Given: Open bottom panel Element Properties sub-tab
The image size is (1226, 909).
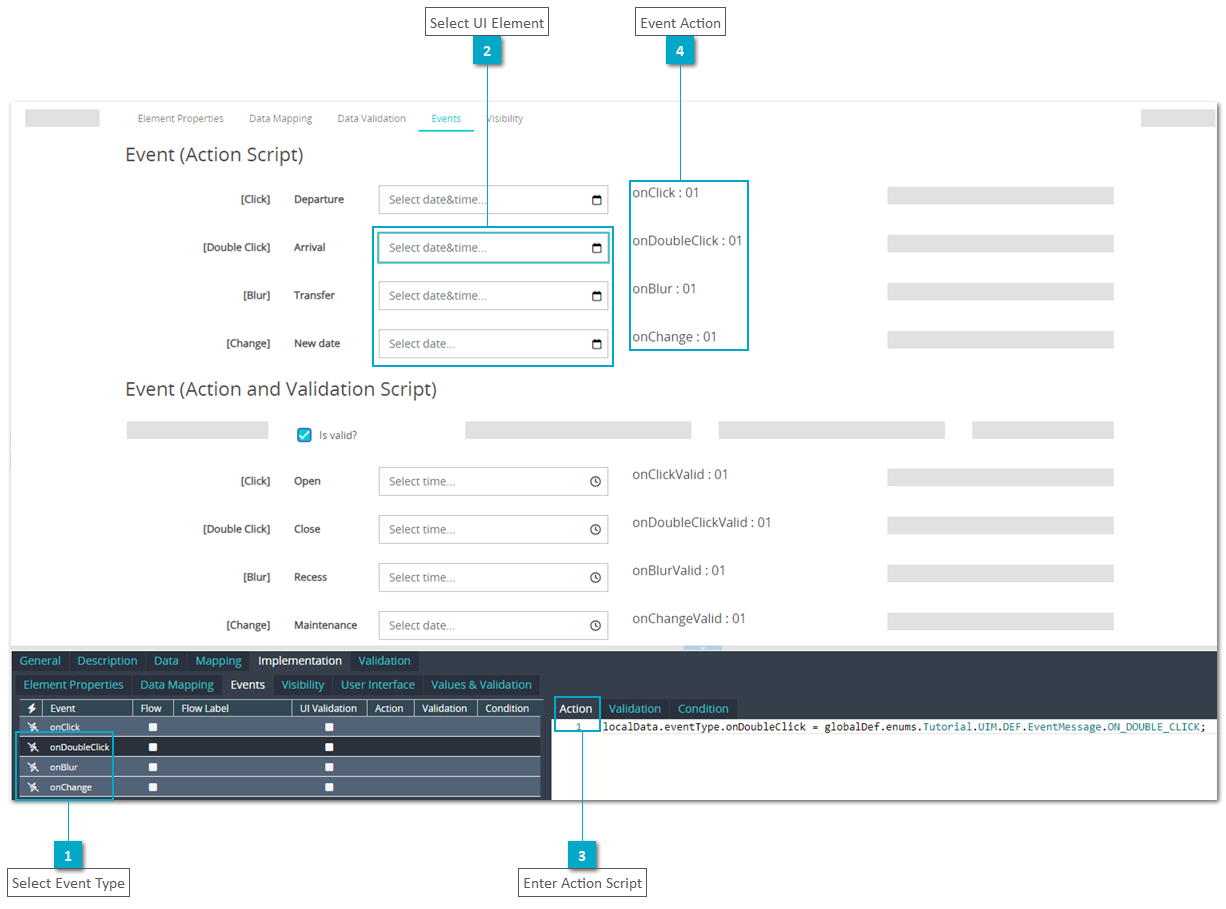Looking at the screenshot, I should 73,685.
